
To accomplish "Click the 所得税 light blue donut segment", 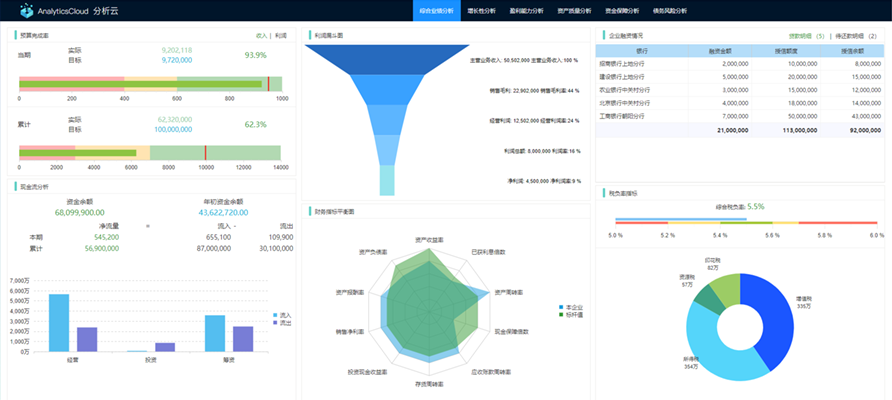I will (715, 345).
